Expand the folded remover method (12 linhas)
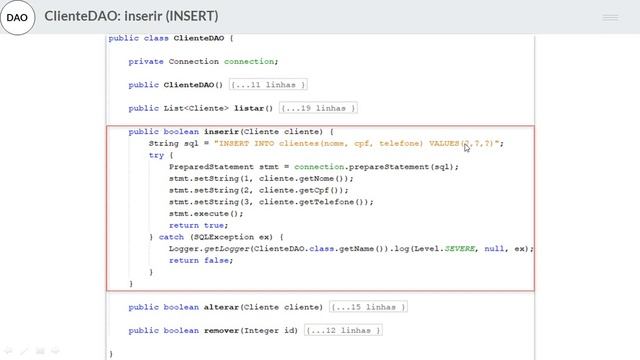640x360 pixels. [343, 330]
